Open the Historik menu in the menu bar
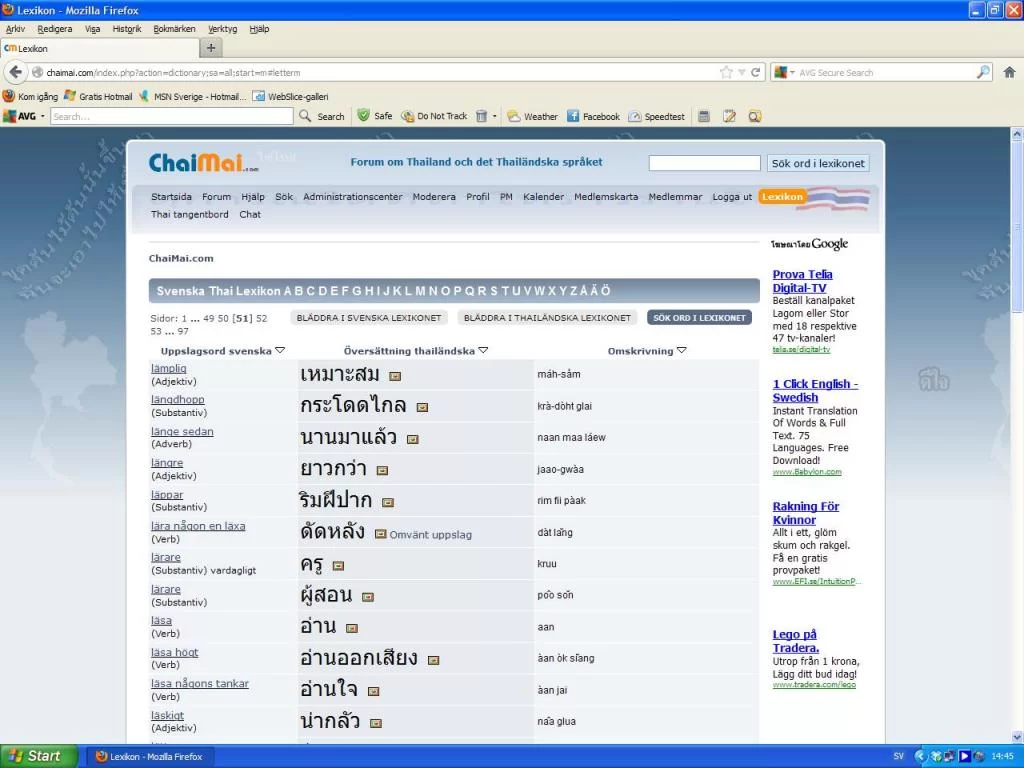This screenshot has width=1024, height=768. pos(127,29)
